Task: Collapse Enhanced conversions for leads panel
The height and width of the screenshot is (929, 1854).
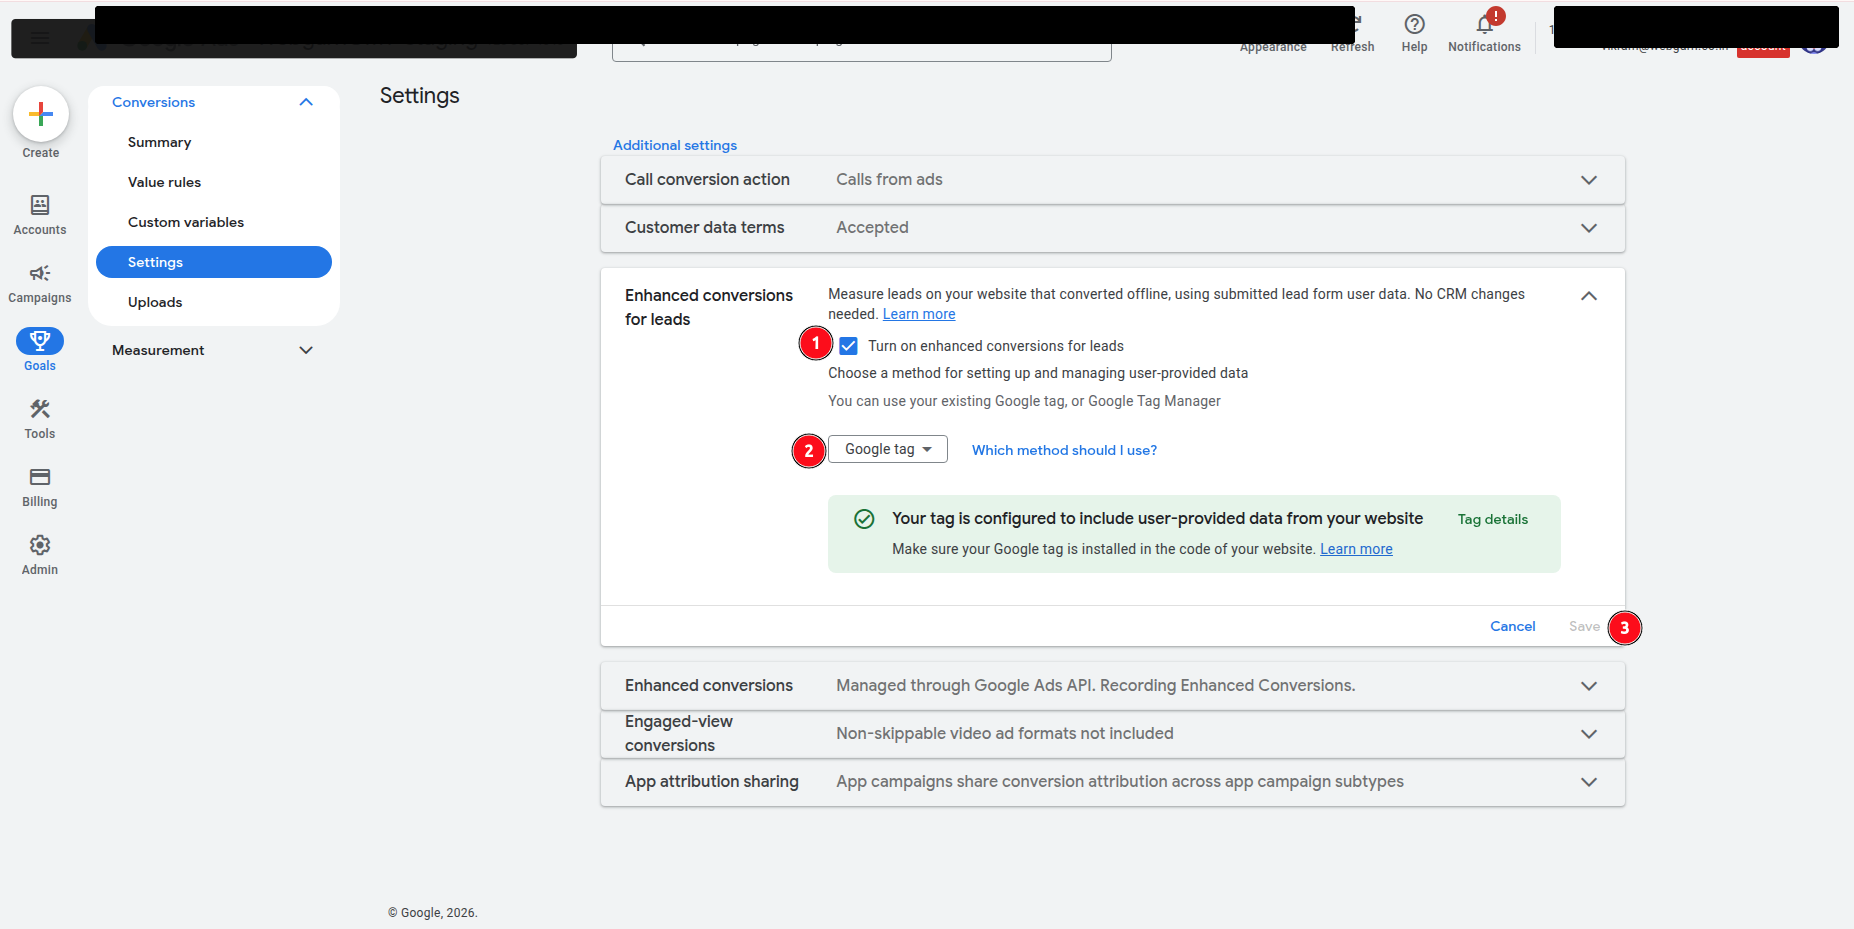Action: (1589, 296)
